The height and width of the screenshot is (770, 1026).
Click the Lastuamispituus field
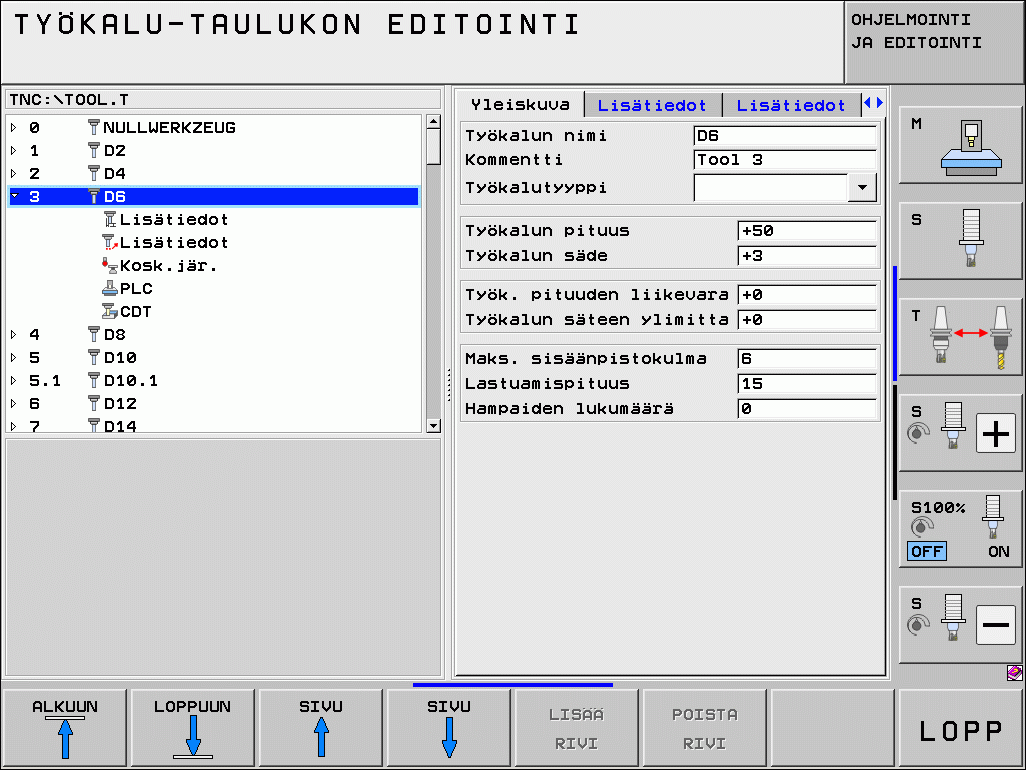[x=807, y=383]
